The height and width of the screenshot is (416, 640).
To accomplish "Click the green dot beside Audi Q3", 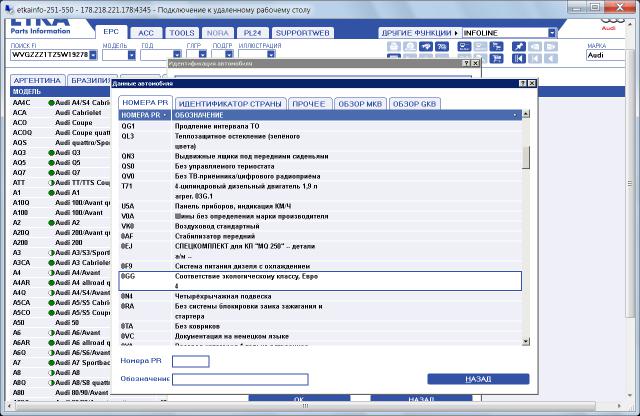I will click(x=51, y=153).
